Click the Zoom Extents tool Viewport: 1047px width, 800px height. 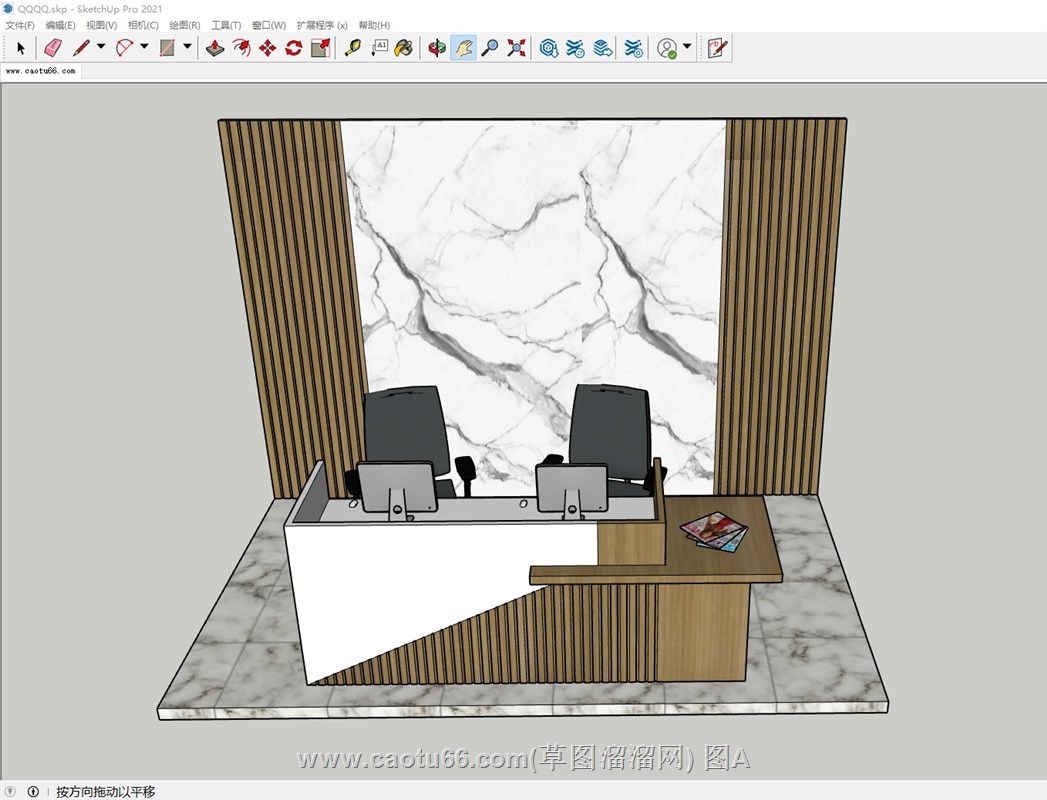tap(516, 47)
